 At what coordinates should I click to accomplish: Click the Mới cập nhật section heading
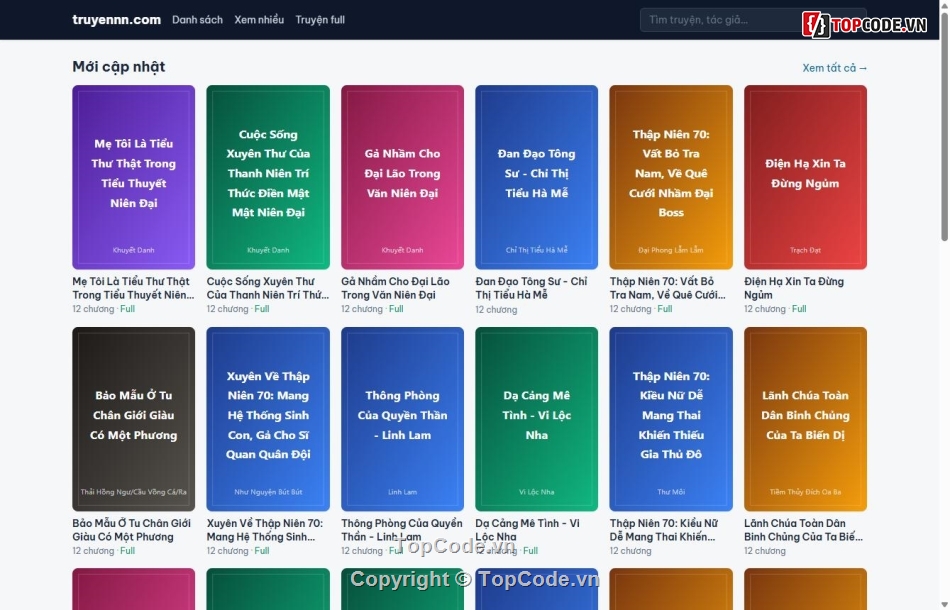[x=119, y=67]
